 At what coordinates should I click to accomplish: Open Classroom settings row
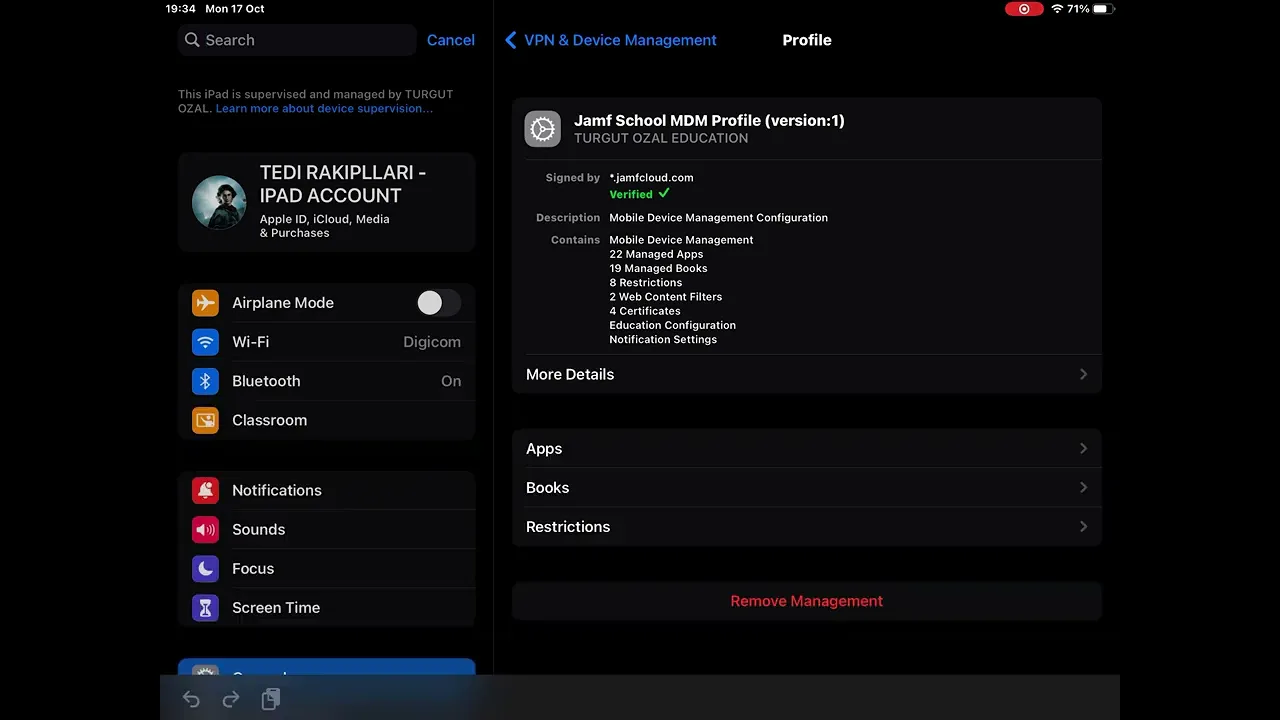[327, 420]
